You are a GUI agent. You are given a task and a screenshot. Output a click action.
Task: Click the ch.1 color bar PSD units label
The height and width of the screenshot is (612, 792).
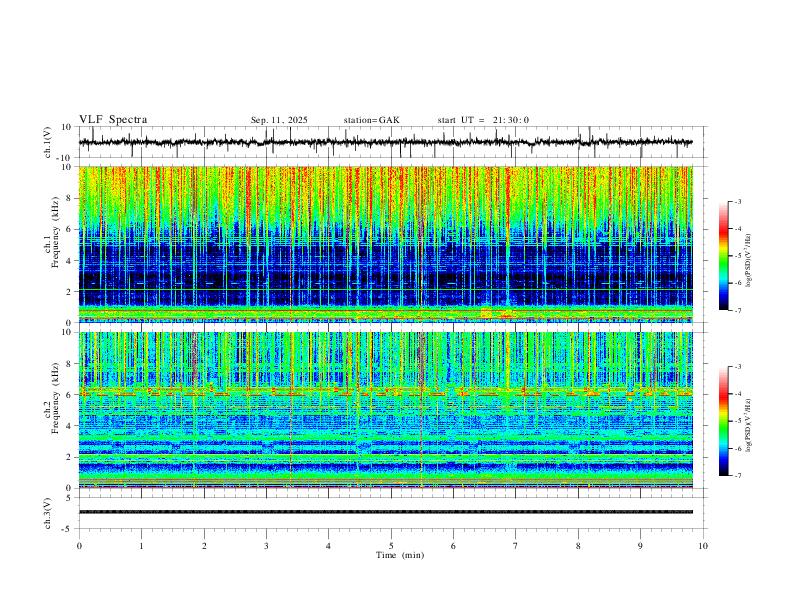pos(749,261)
